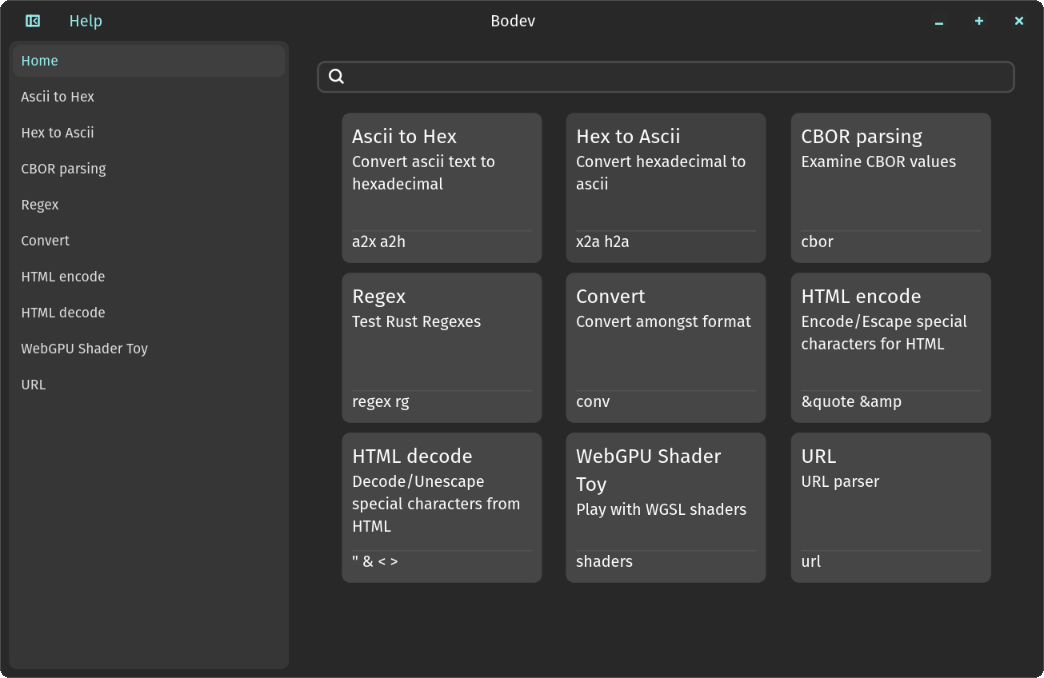The width and height of the screenshot is (1044, 678).
Task: Select Home in the sidebar
Action: coord(149,61)
